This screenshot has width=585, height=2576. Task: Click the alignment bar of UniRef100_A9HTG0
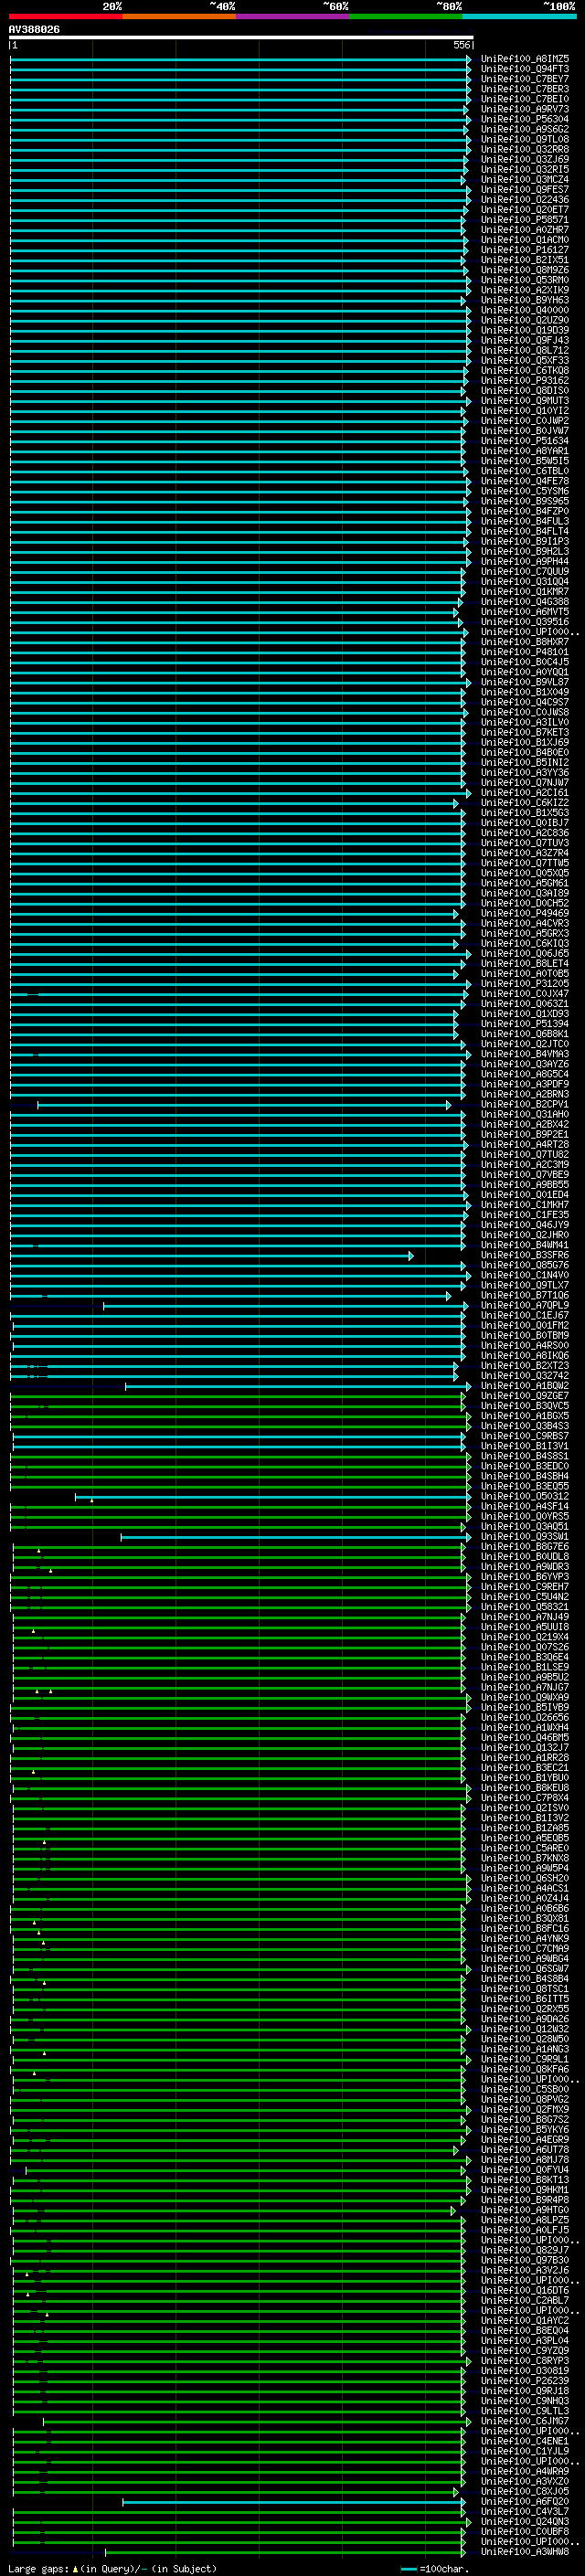[x=233, y=2210]
